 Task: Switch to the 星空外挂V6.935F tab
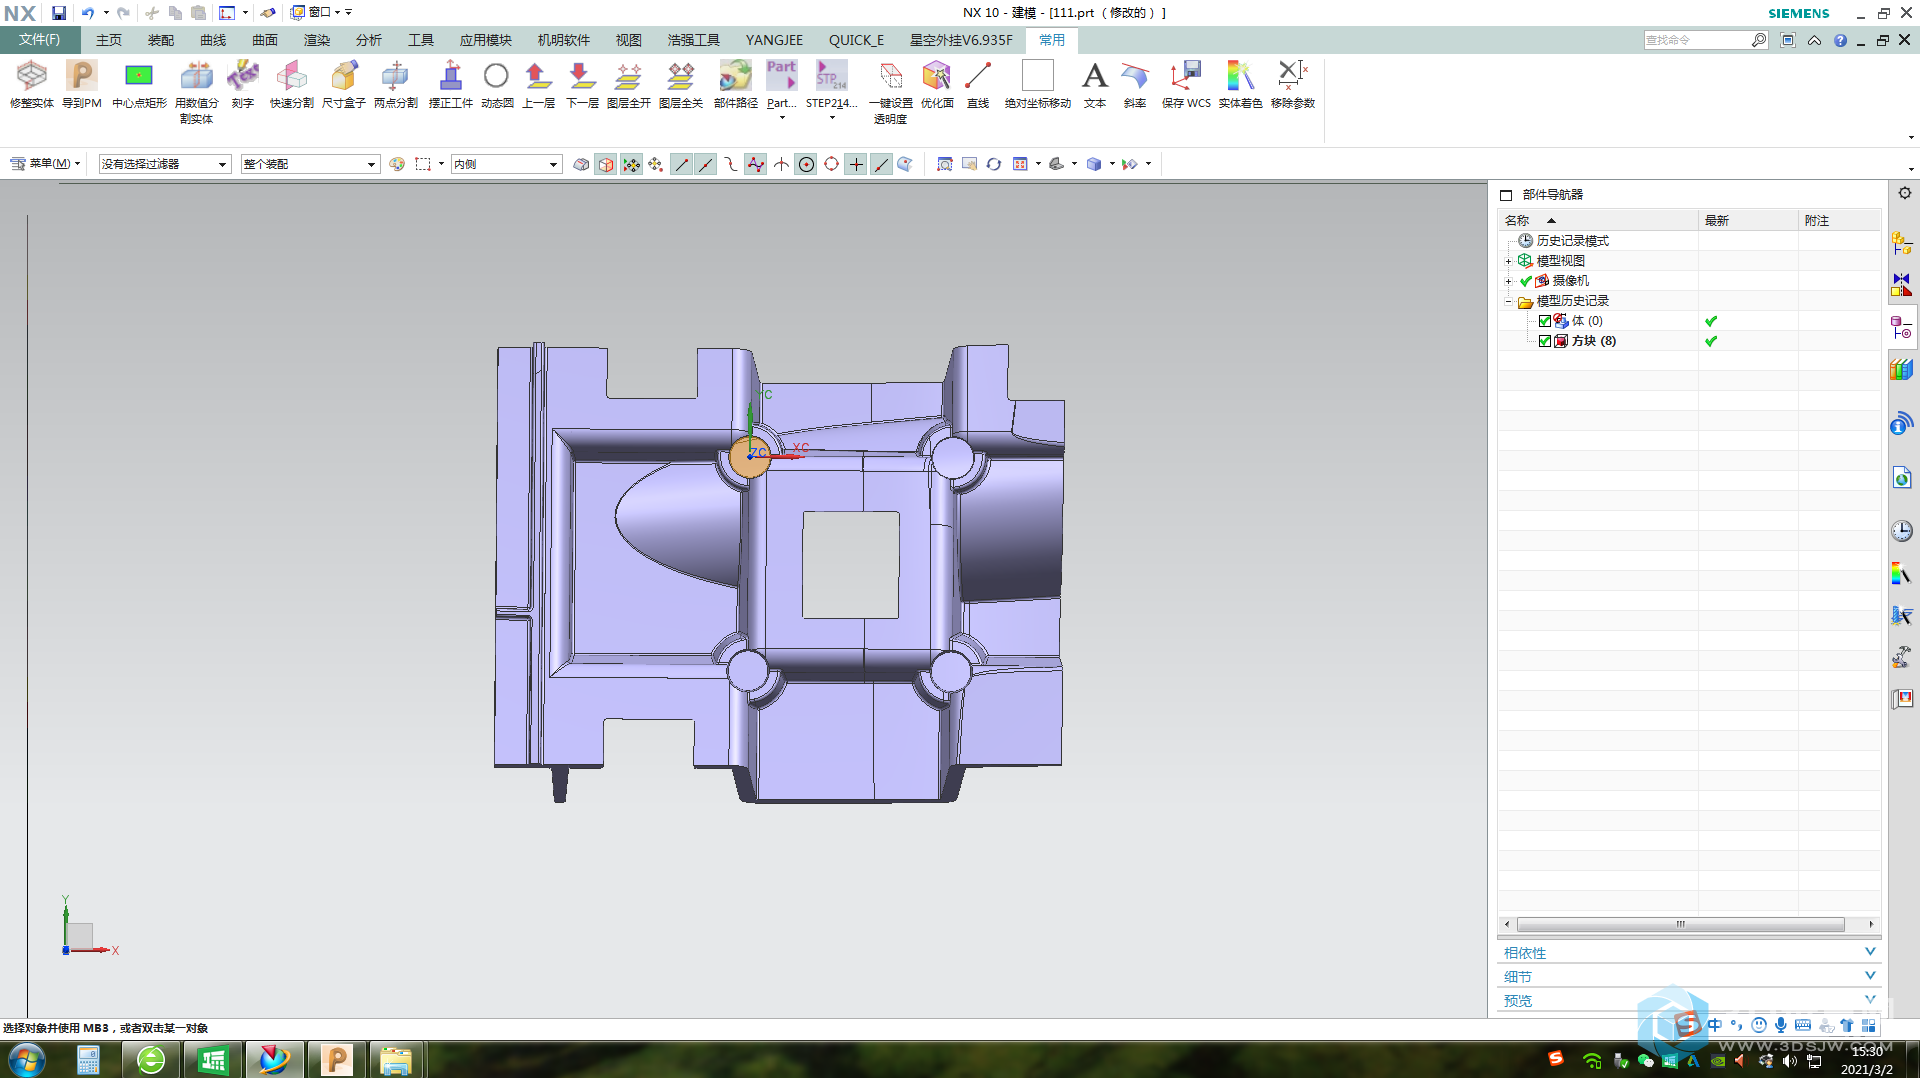(961, 40)
